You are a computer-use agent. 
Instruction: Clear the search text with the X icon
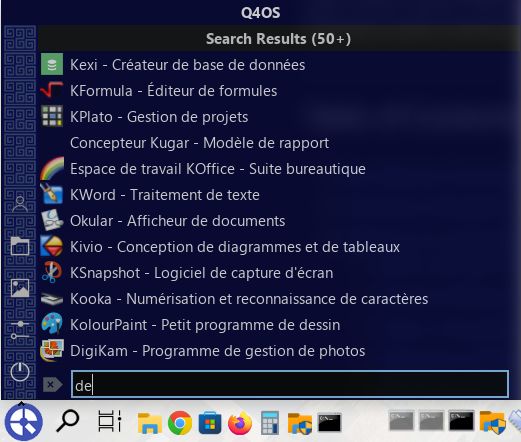point(52,385)
